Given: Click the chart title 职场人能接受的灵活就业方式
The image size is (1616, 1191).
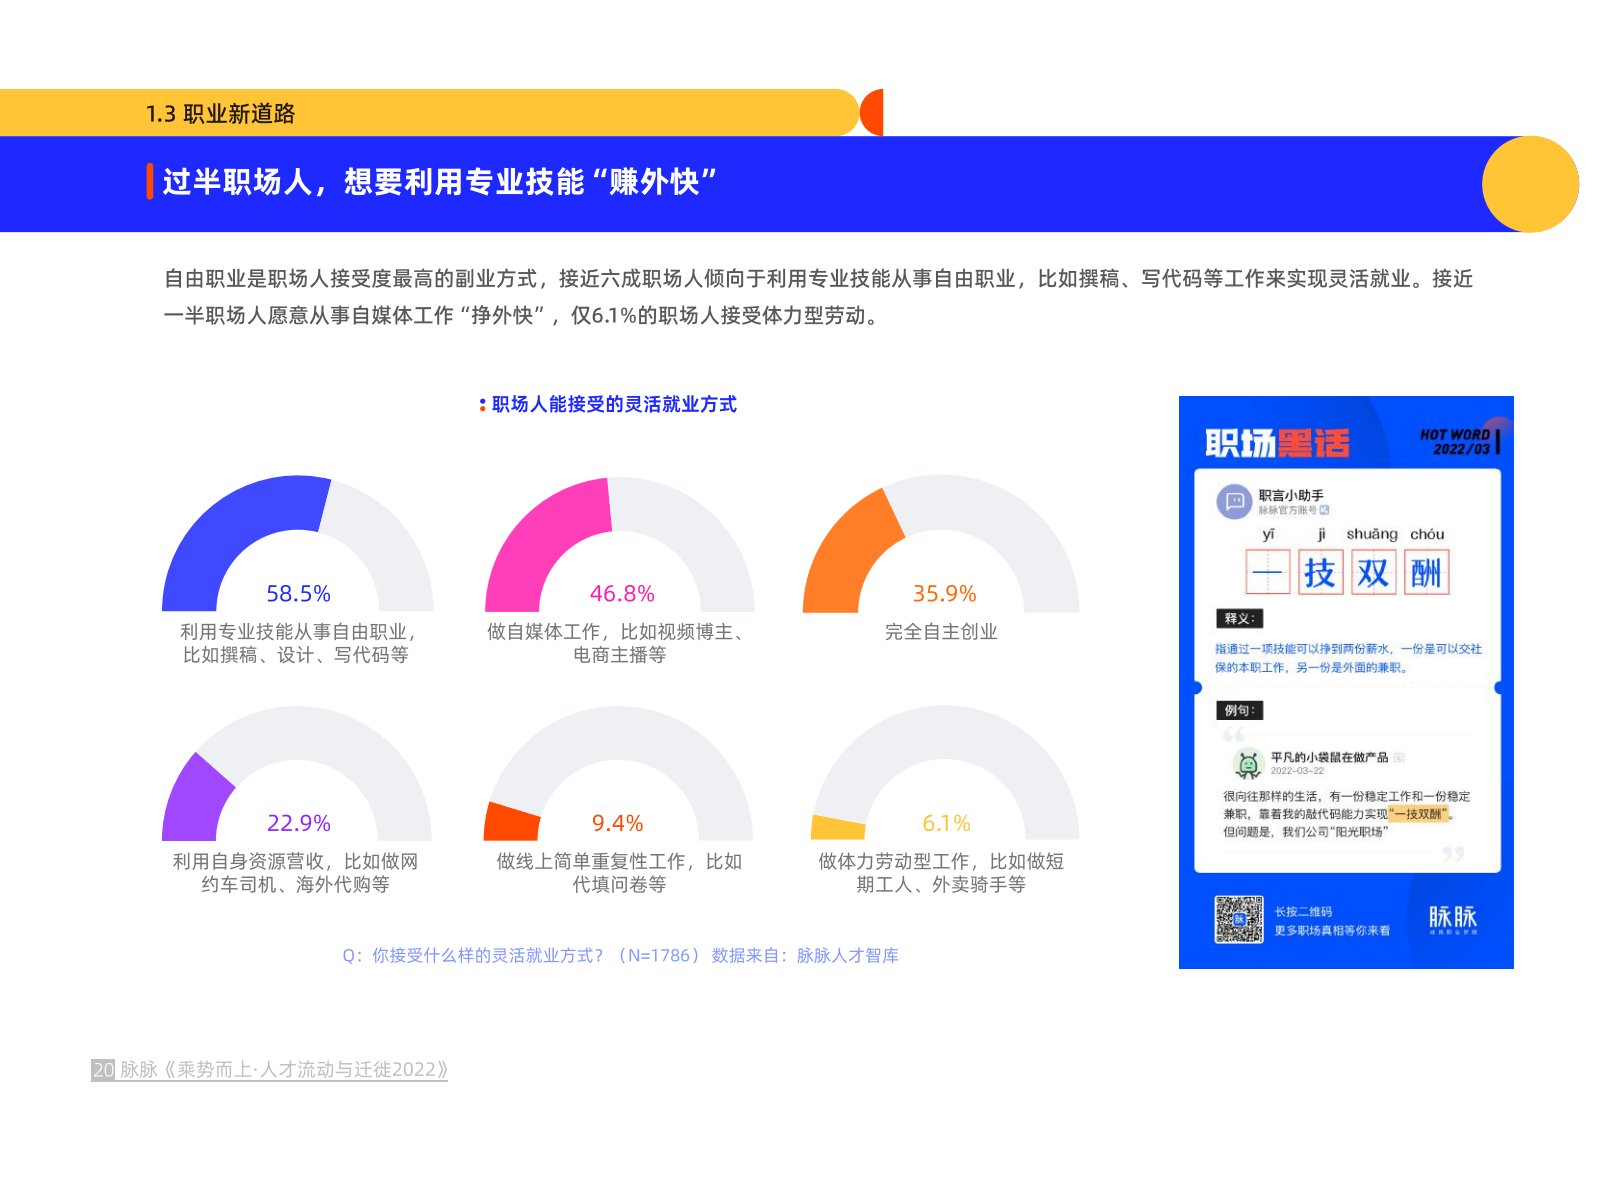Looking at the screenshot, I should 614,404.
